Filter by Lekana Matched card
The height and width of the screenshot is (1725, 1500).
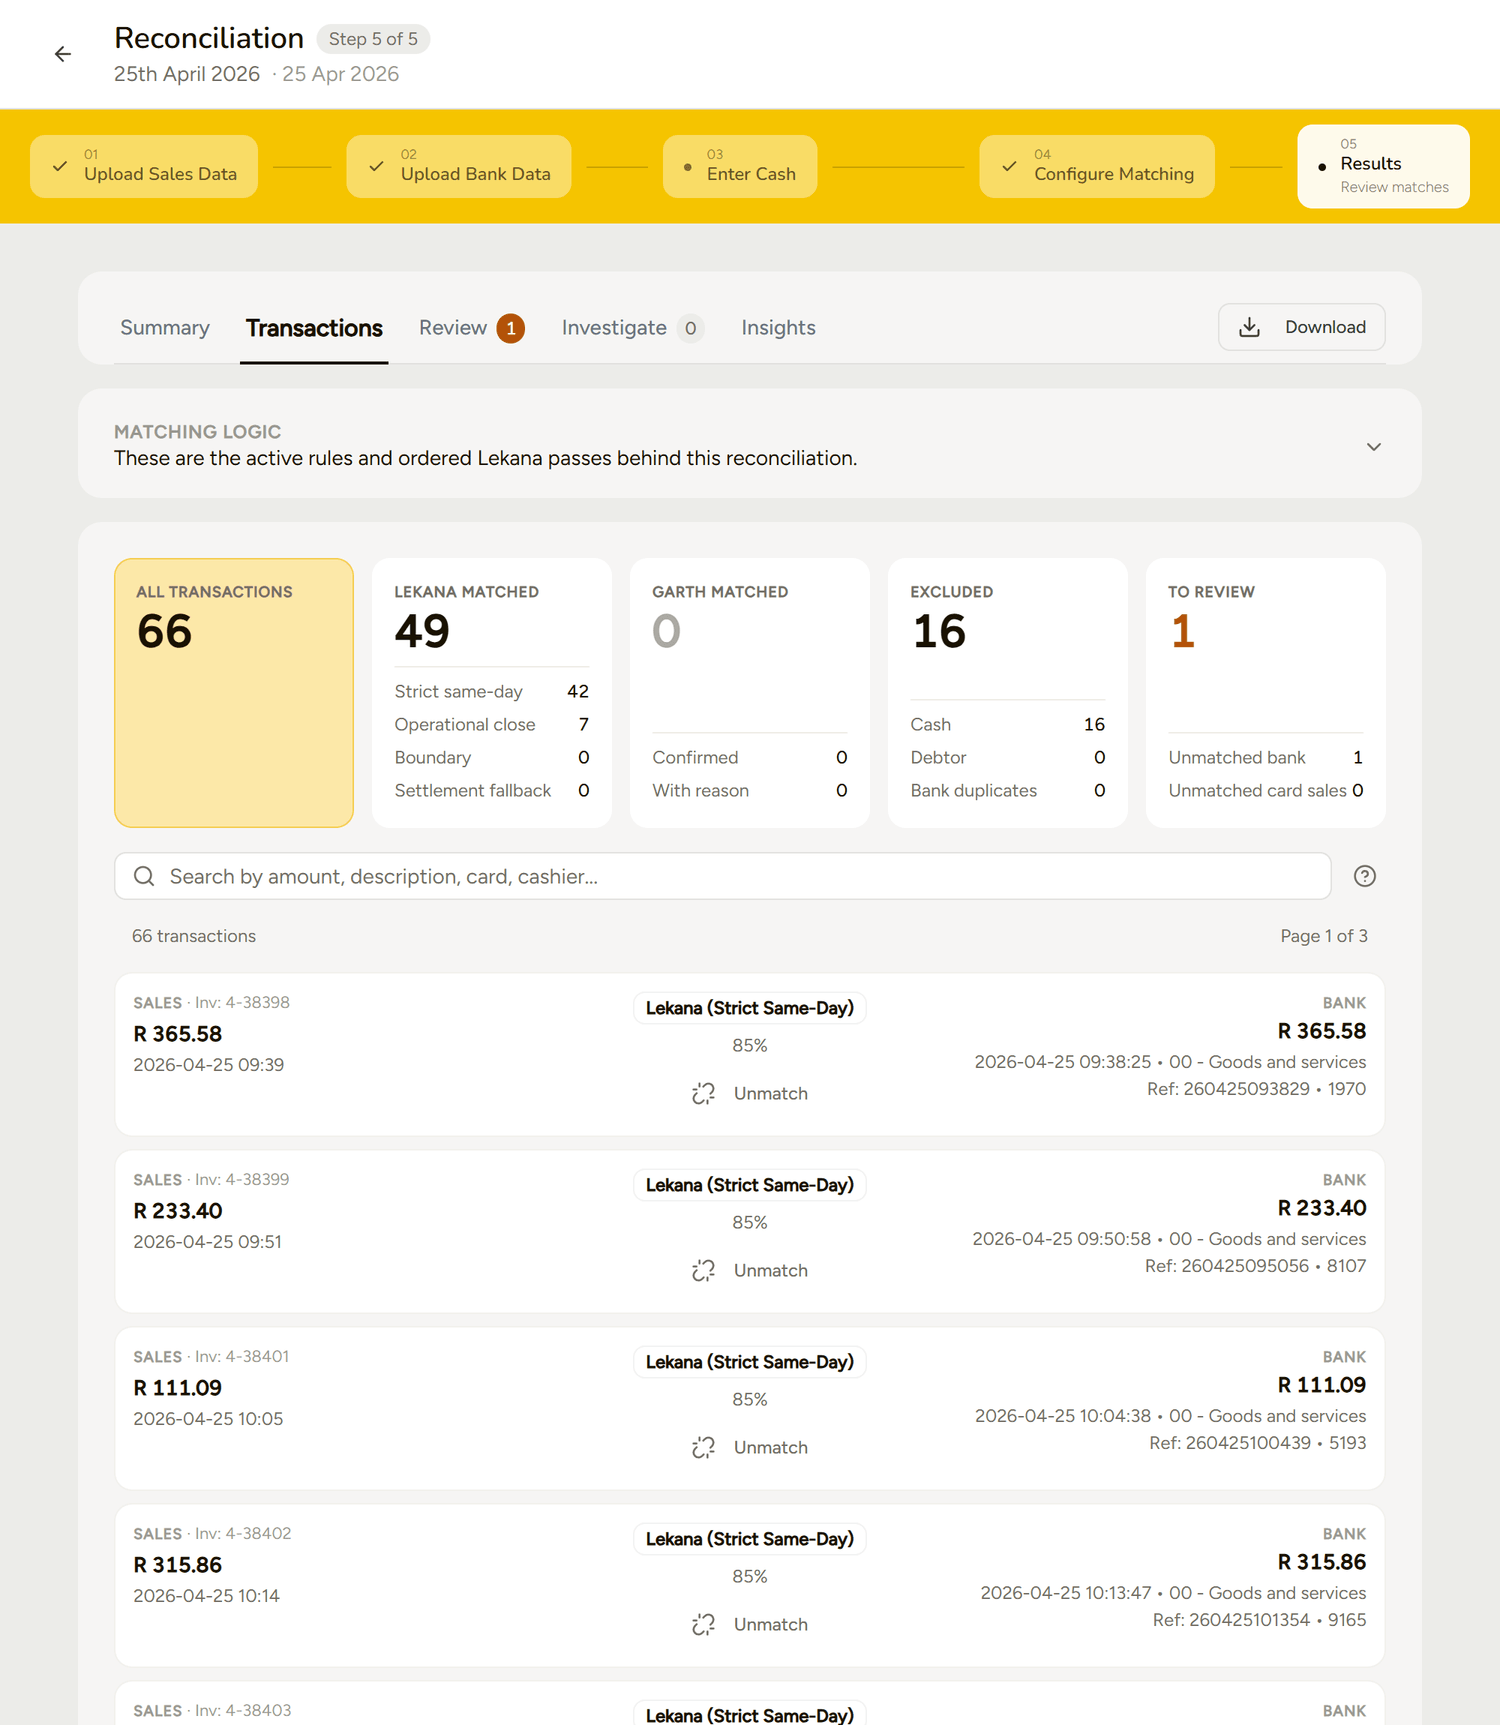(492, 693)
